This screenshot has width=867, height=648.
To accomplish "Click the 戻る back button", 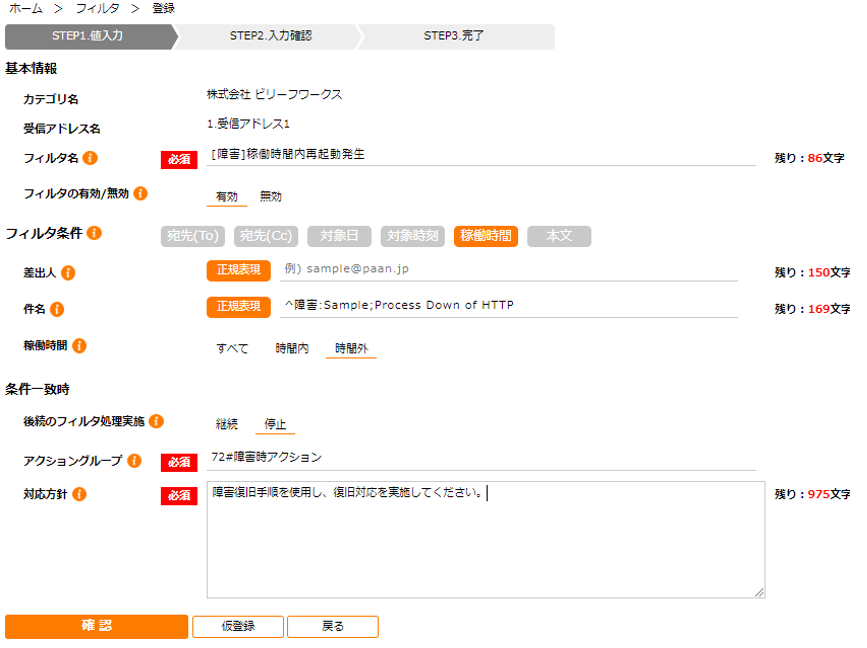I will pyautogui.click(x=333, y=627).
